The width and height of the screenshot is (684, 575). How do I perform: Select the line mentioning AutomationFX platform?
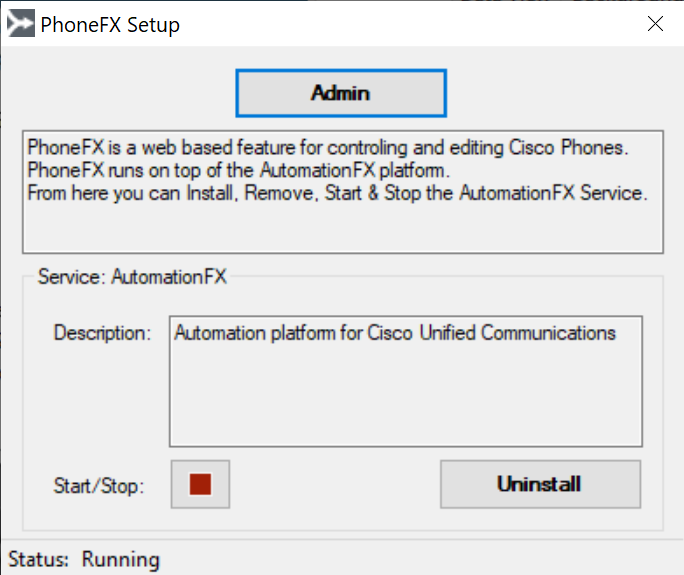(238, 170)
